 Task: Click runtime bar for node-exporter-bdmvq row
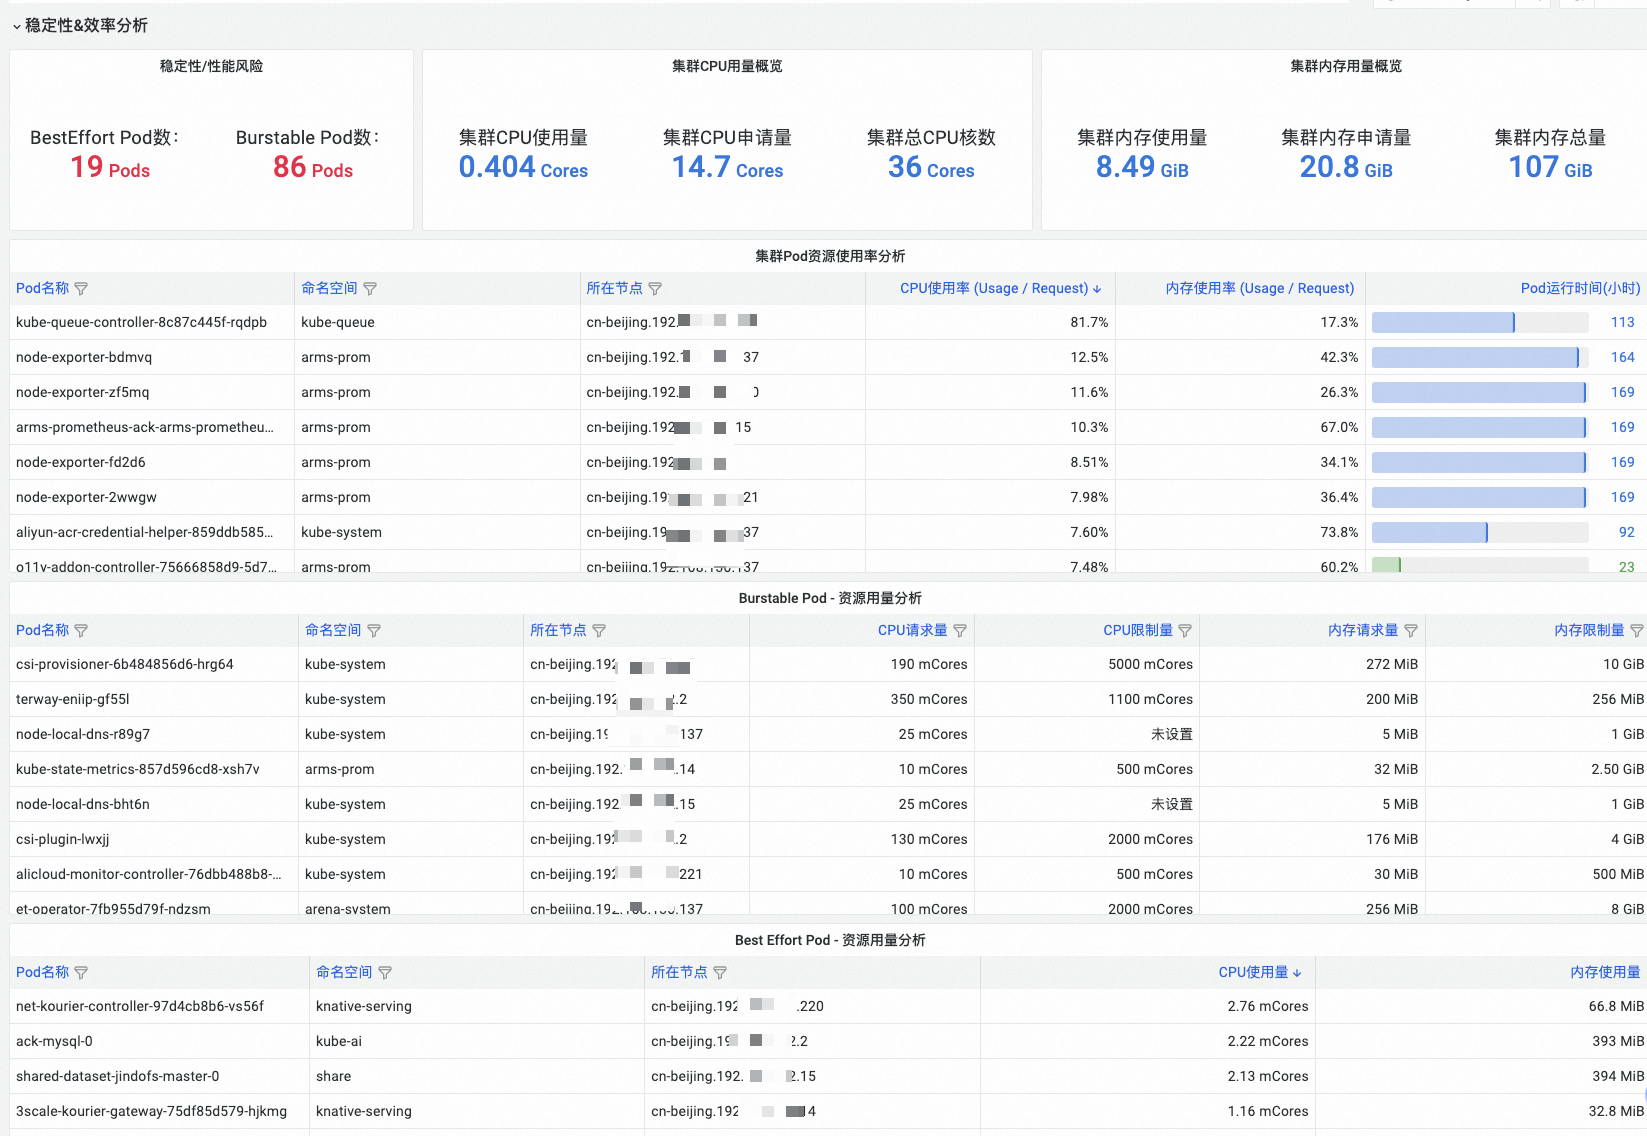coord(1480,357)
